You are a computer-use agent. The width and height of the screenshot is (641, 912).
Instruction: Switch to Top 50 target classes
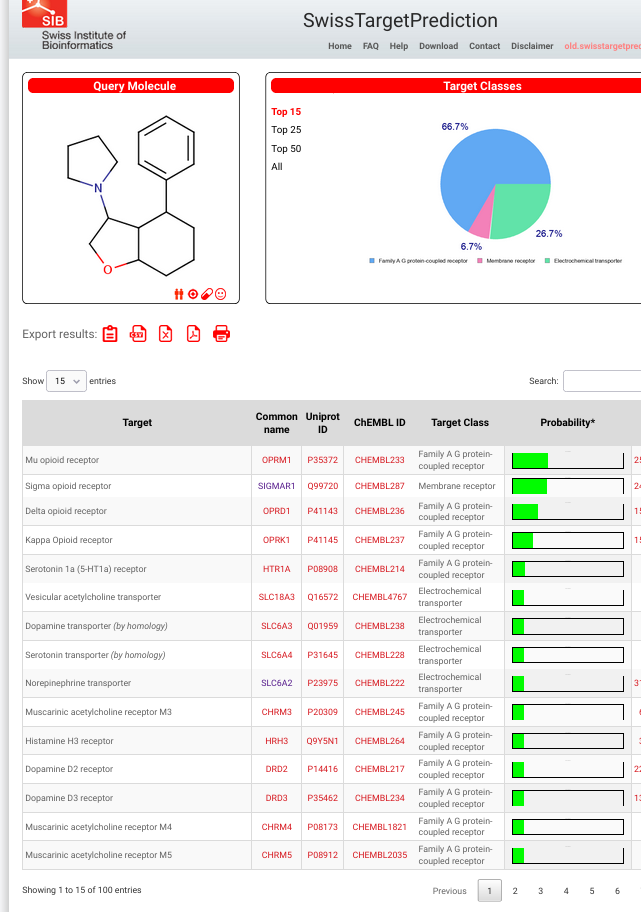point(286,148)
